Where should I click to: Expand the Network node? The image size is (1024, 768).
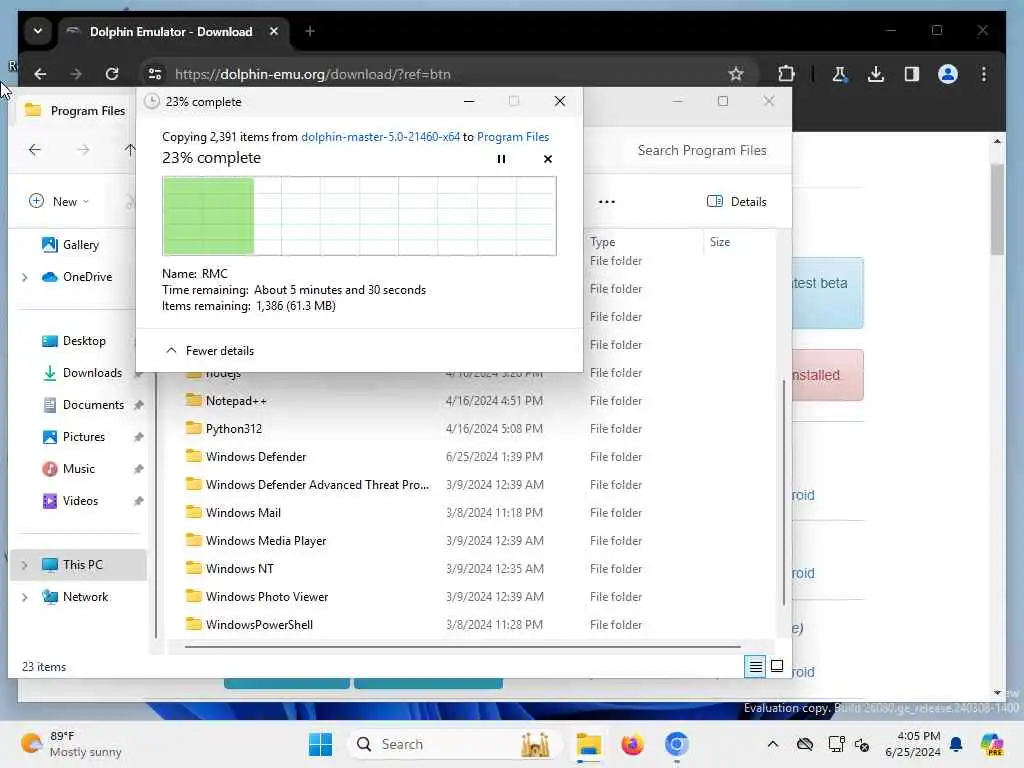pos(25,597)
